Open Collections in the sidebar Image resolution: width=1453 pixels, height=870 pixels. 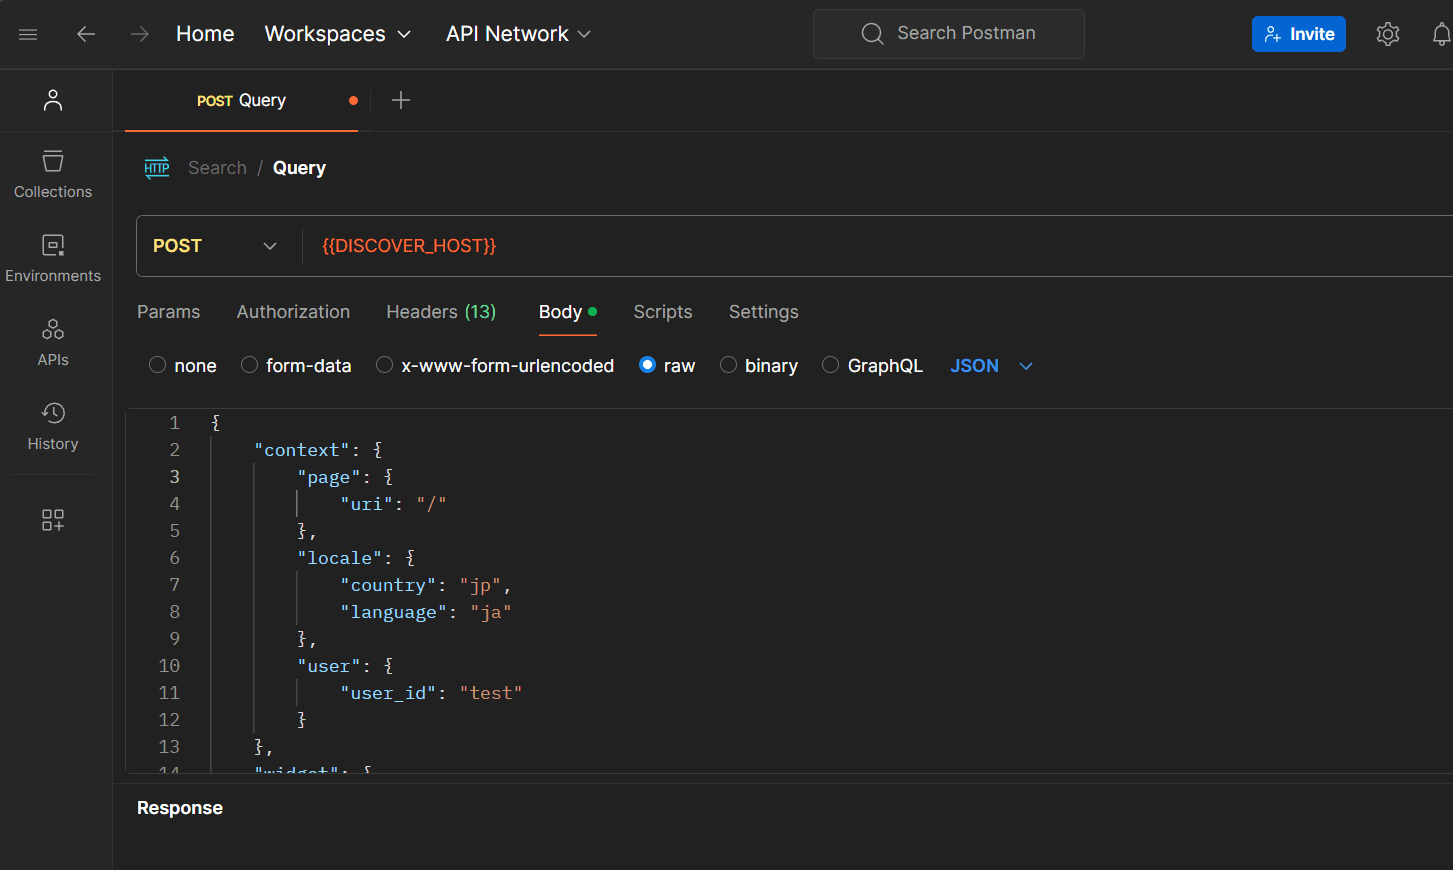pos(53,174)
